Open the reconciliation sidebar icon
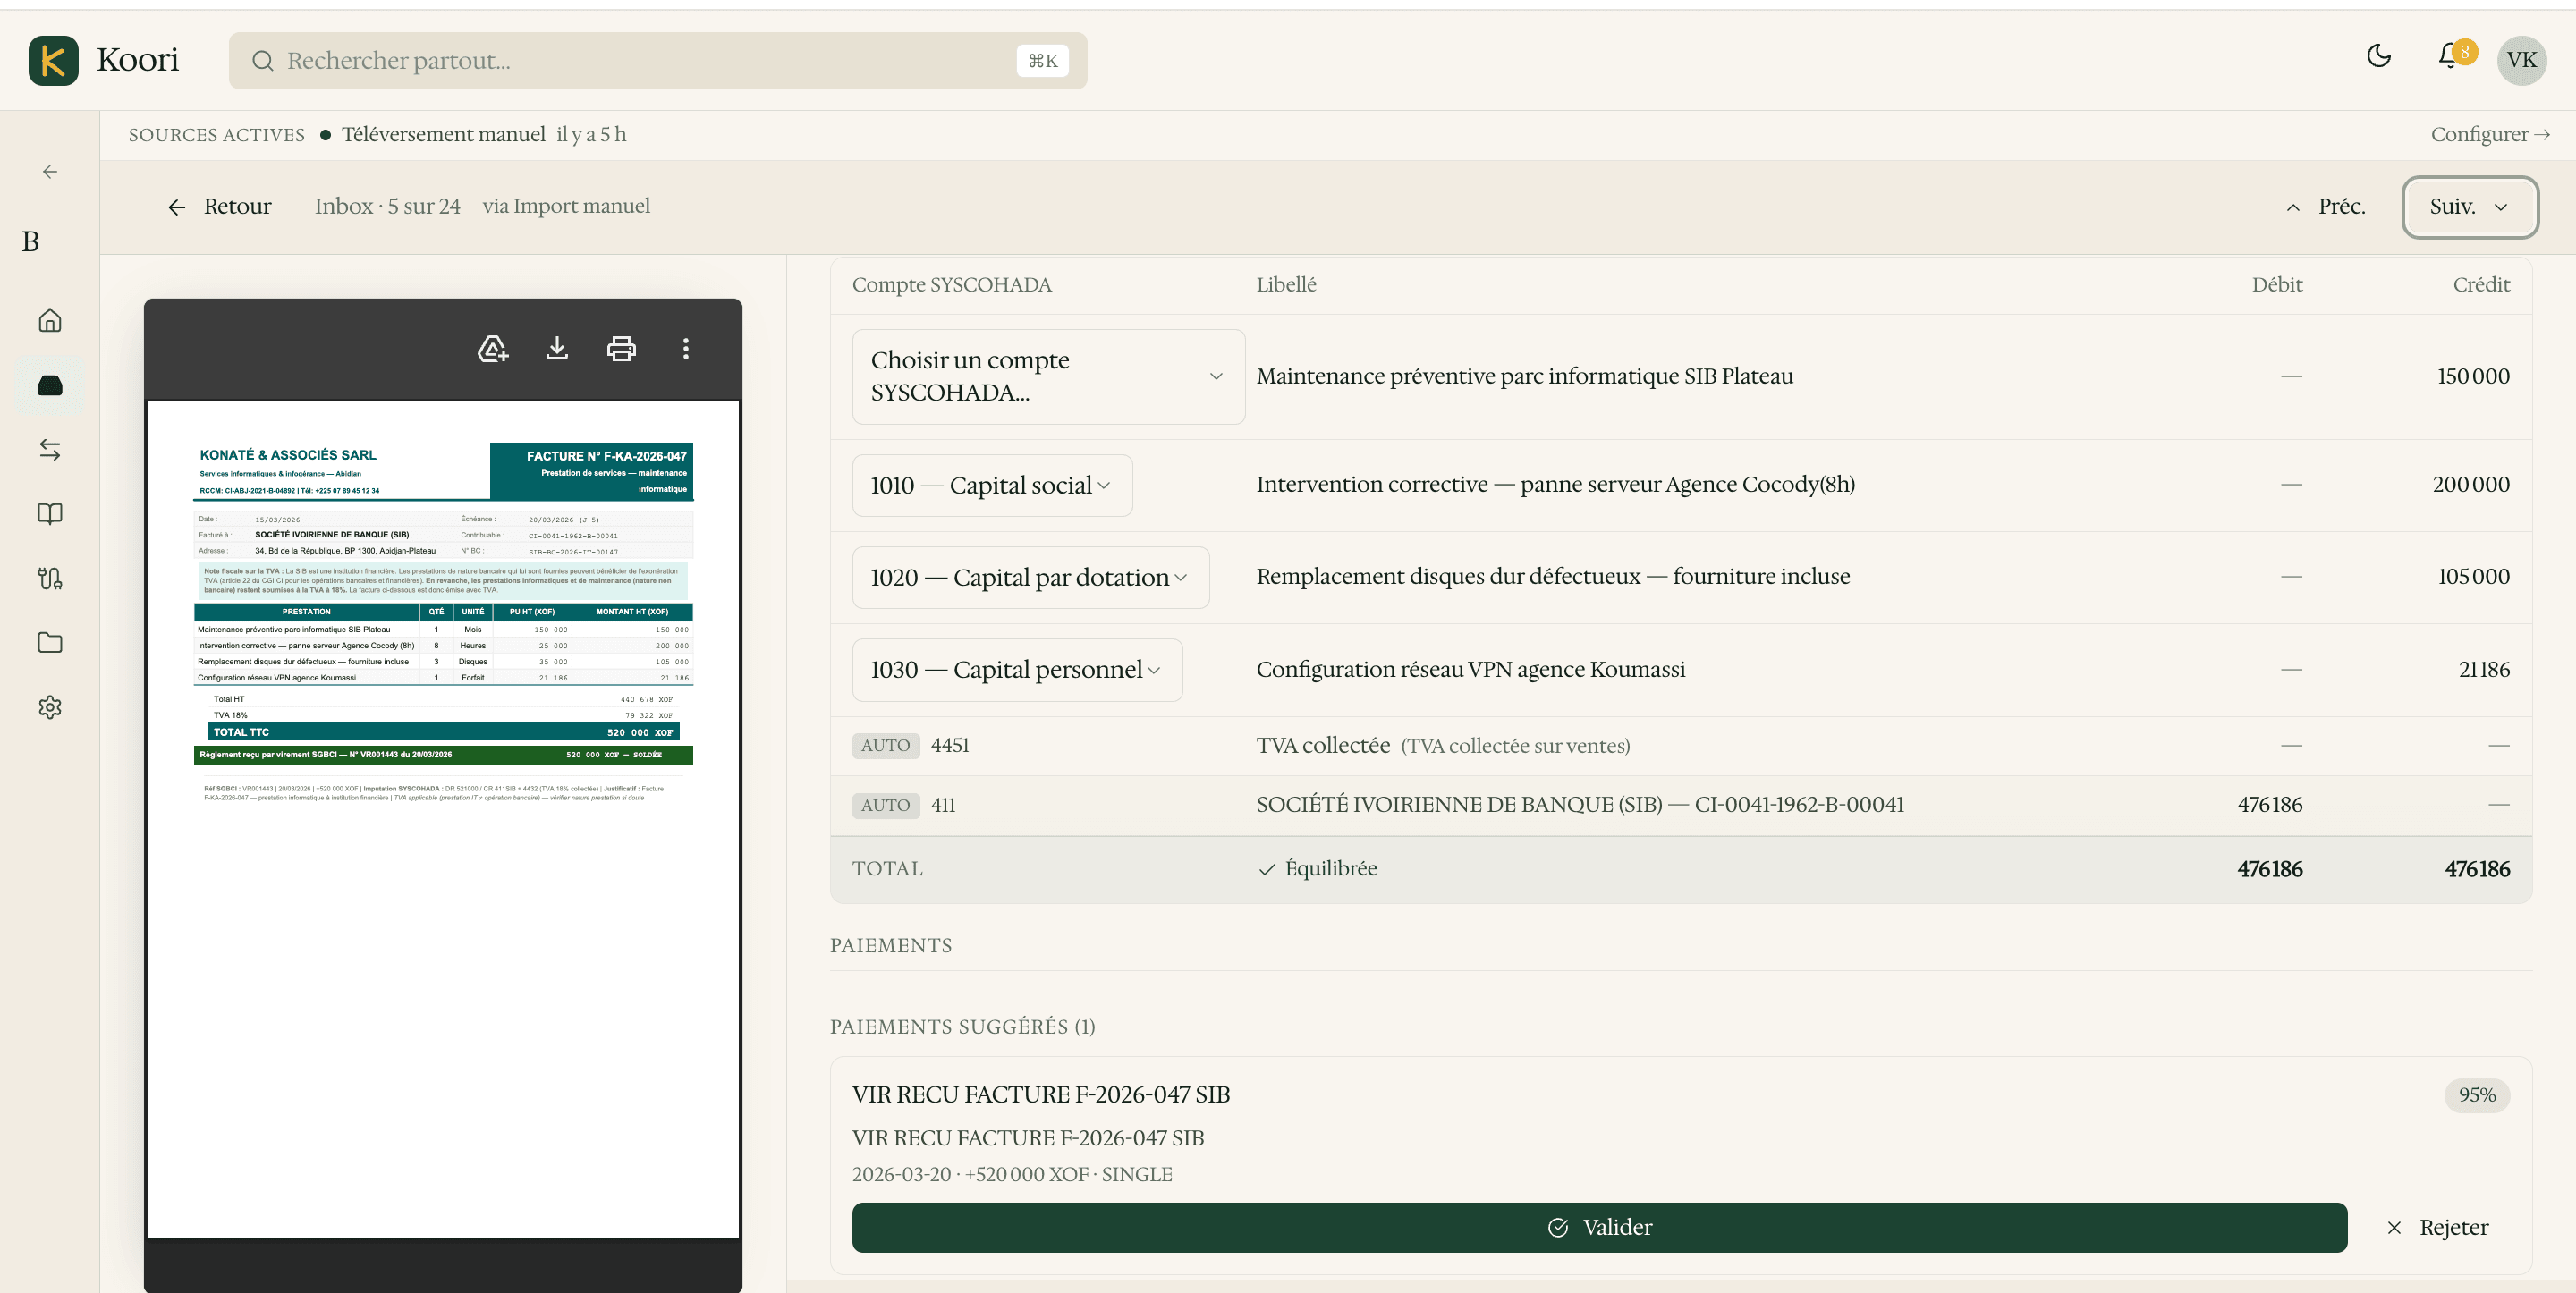Image resolution: width=2576 pixels, height=1293 pixels. [50, 578]
